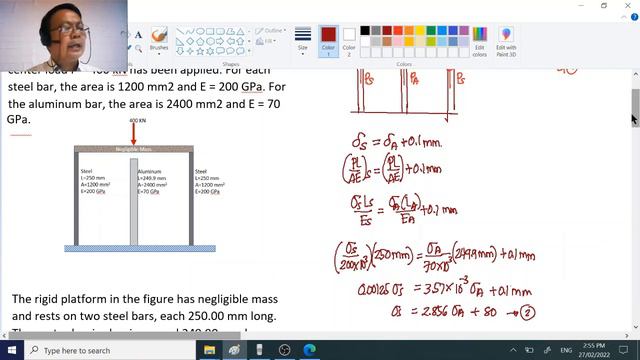The width and height of the screenshot is (640, 360).
Task: Pick the green color swatch
Action: [431, 31]
